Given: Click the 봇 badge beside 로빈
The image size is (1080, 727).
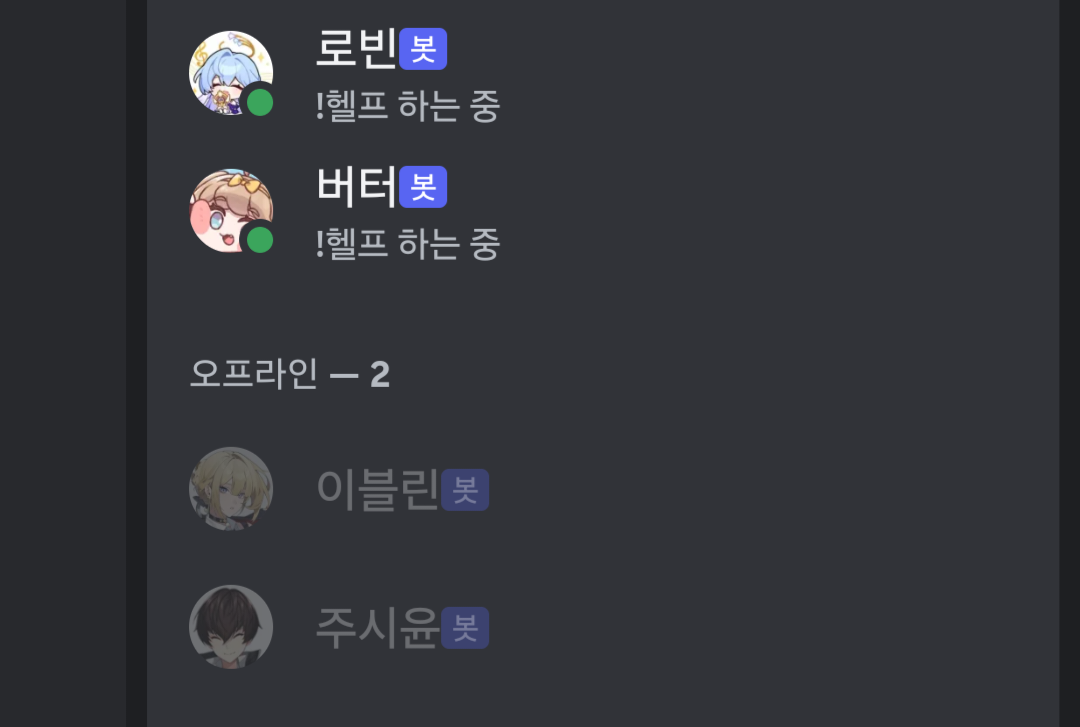Looking at the screenshot, I should click(x=423, y=49).
